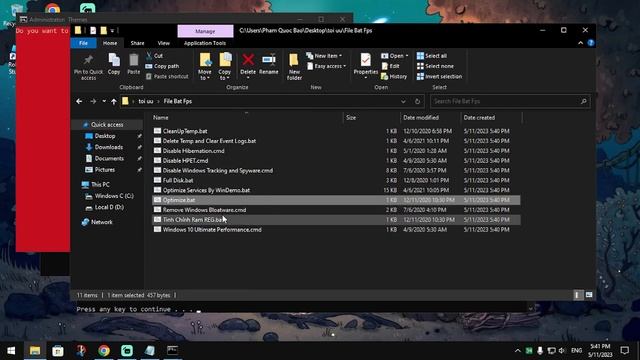Switch to the Home ribbon tab
The width and height of the screenshot is (640, 360).
[x=110, y=43]
